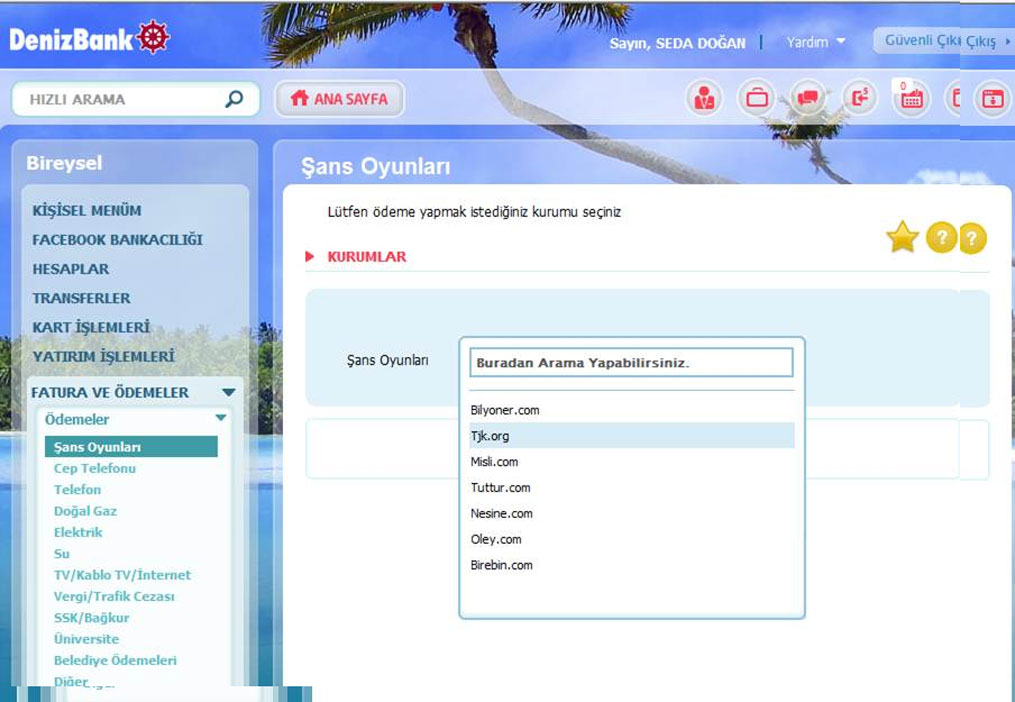Toggle the KURUMLAR section triangle
Image resolution: width=1015 pixels, height=702 pixels.
tap(309, 256)
